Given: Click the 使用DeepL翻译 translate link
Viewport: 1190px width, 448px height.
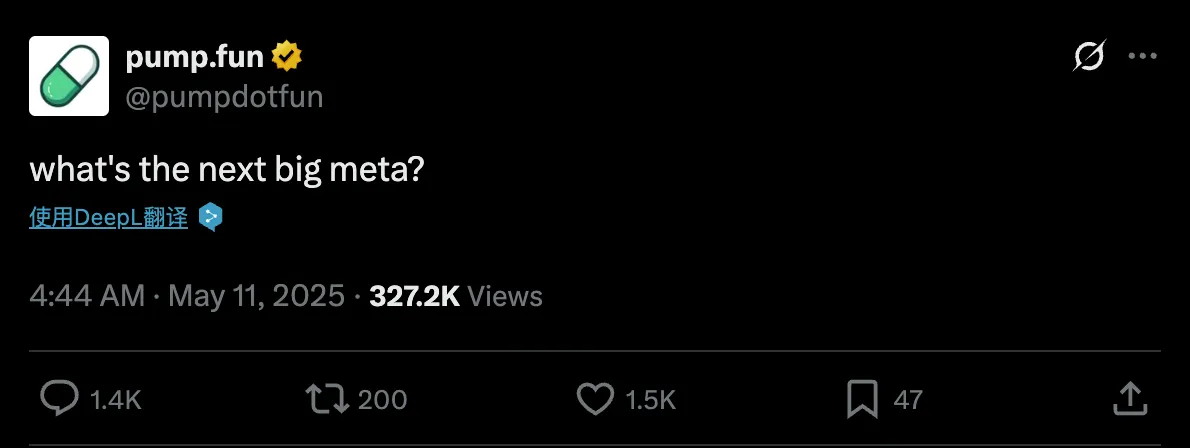Looking at the screenshot, I should pyautogui.click(x=109, y=217).
